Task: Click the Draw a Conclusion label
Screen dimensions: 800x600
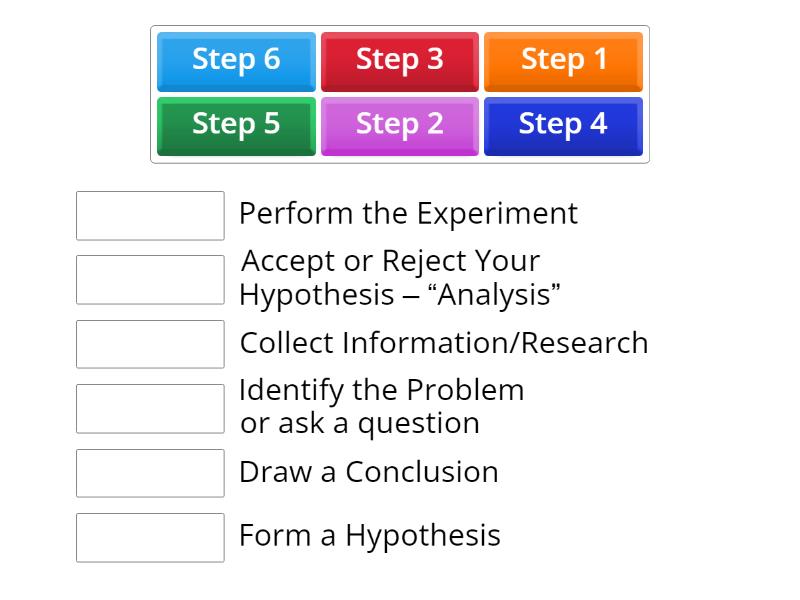Action: coord(368,471)
